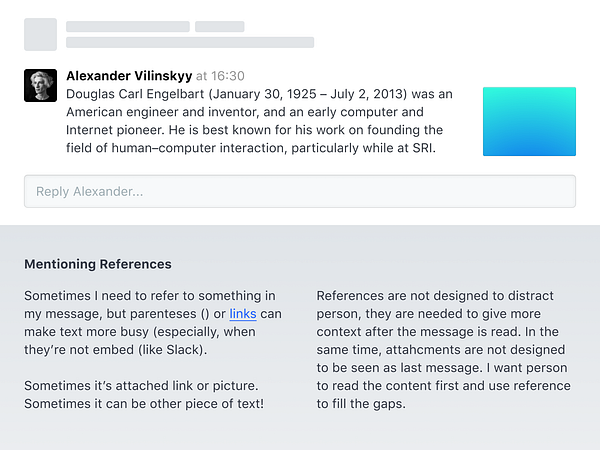Click the gray placeholder avatar square

pyautogui.click(x=40, y=34)
